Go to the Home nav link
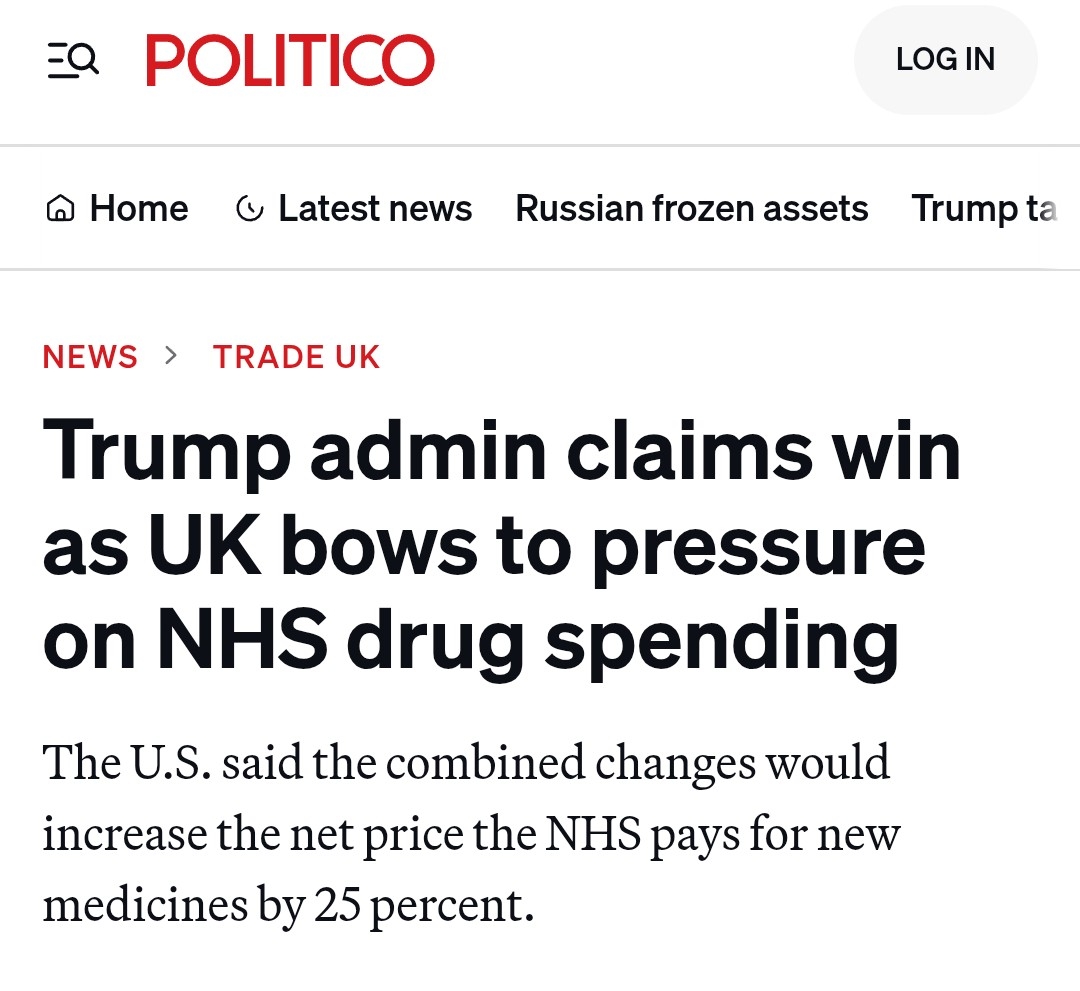1080x991 pixels. [138, 209]
